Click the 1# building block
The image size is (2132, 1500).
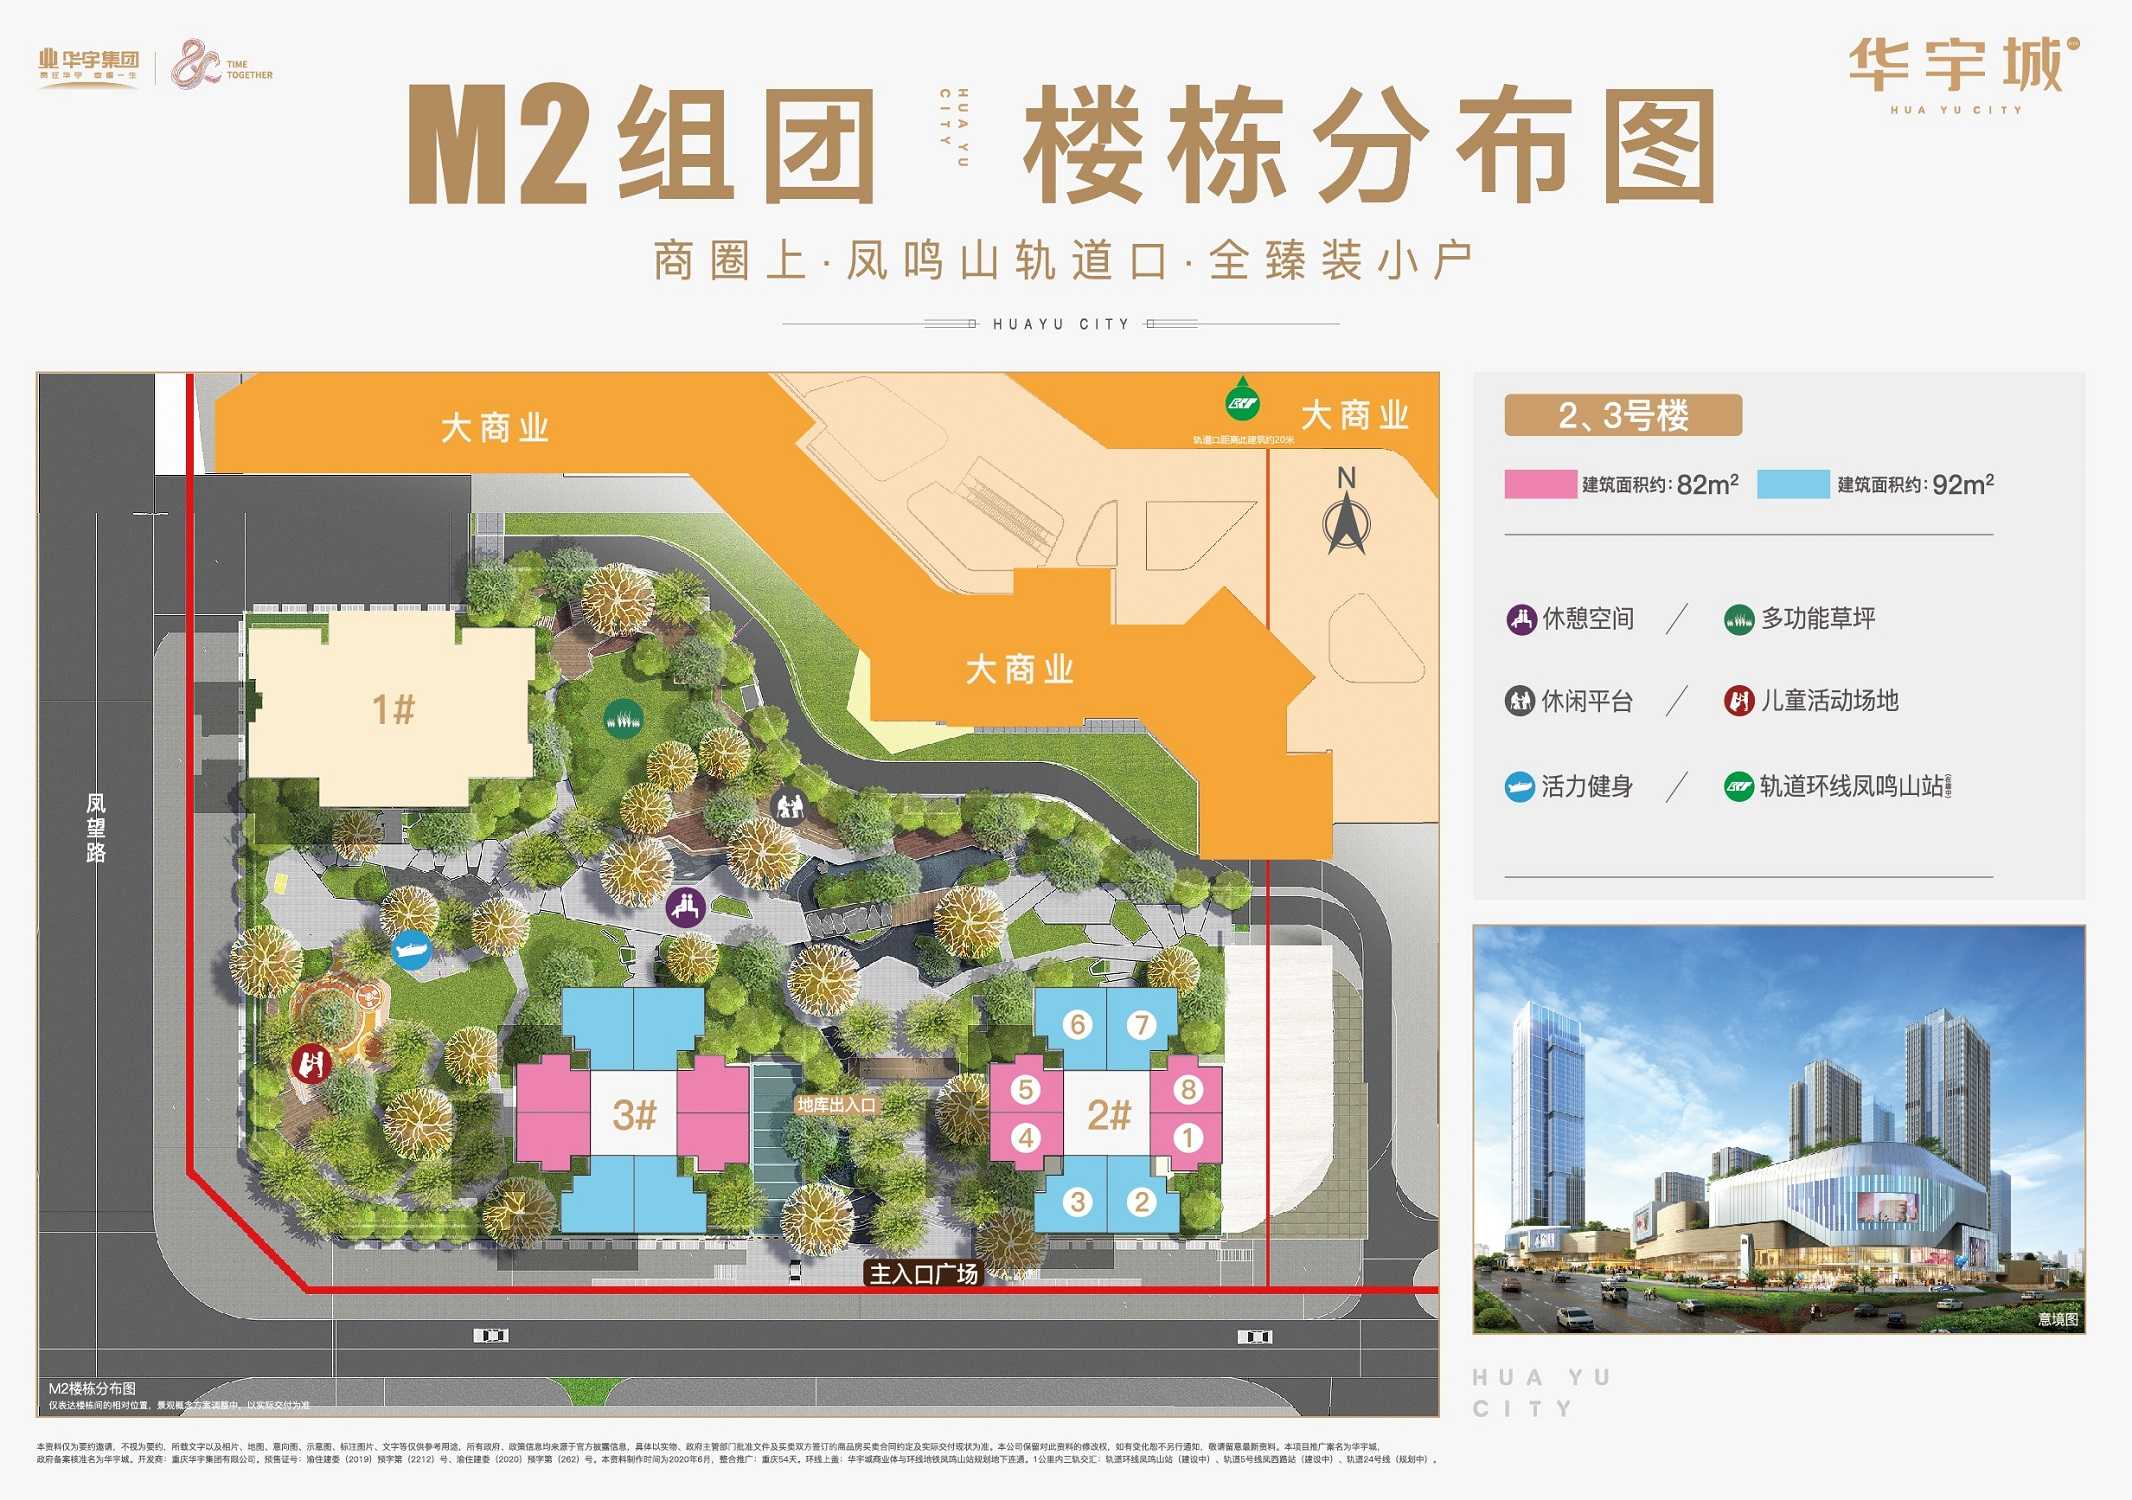pyautogui.click(x=393, y=710)
